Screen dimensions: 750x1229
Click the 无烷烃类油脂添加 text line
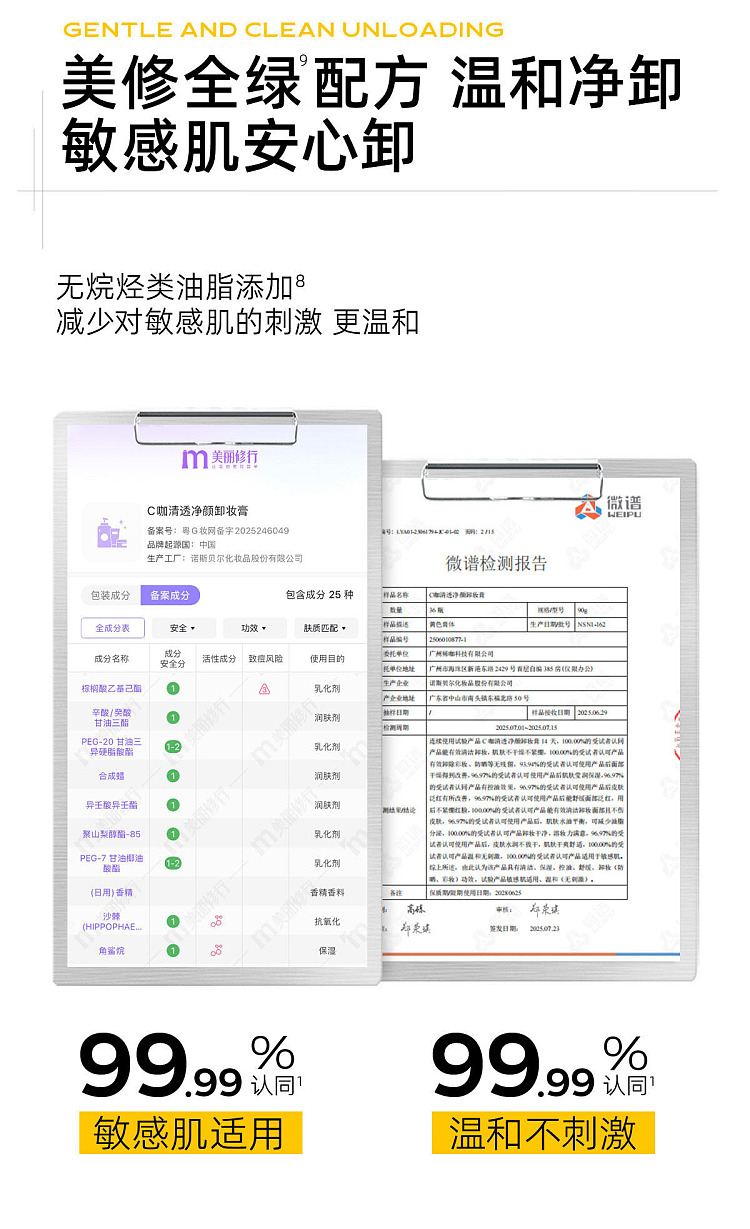pyautogui.click(x=181, y=288)
